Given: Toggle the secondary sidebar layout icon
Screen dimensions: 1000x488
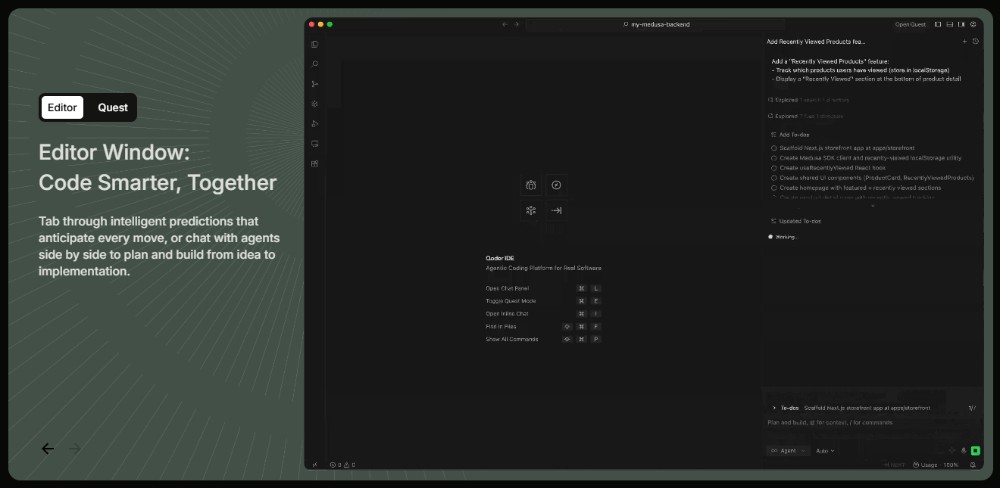Looking at the screenshot, I should [x=961, y=24].
